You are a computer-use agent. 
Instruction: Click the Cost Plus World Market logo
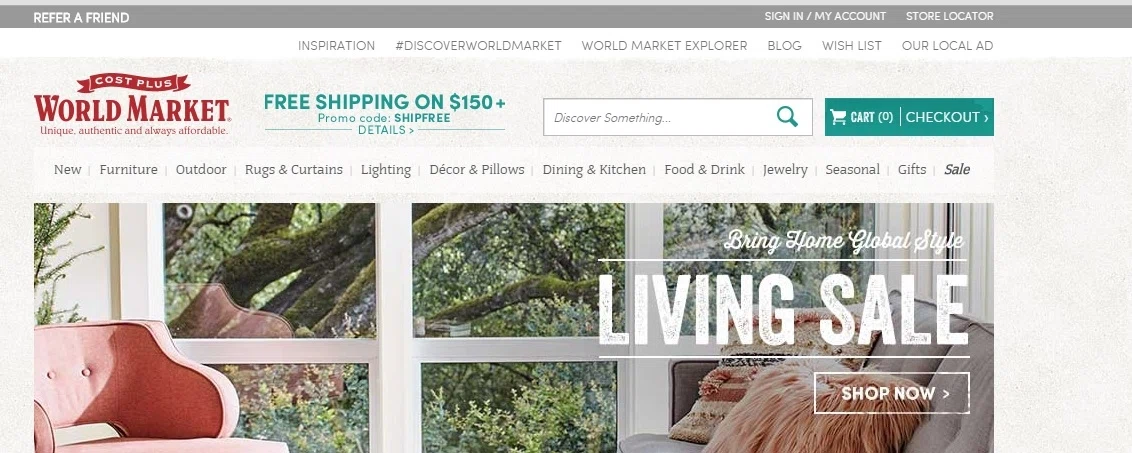131,105
